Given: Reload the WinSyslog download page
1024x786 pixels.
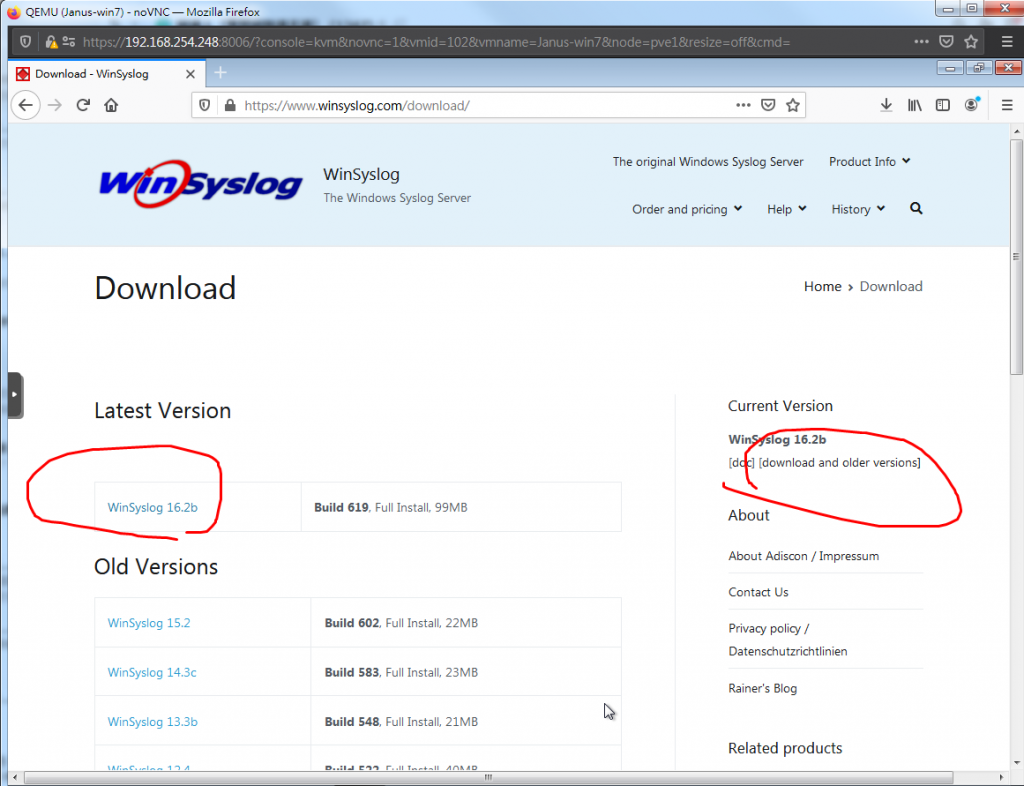Looking at the screenshot, I should (x=83, y=105).
